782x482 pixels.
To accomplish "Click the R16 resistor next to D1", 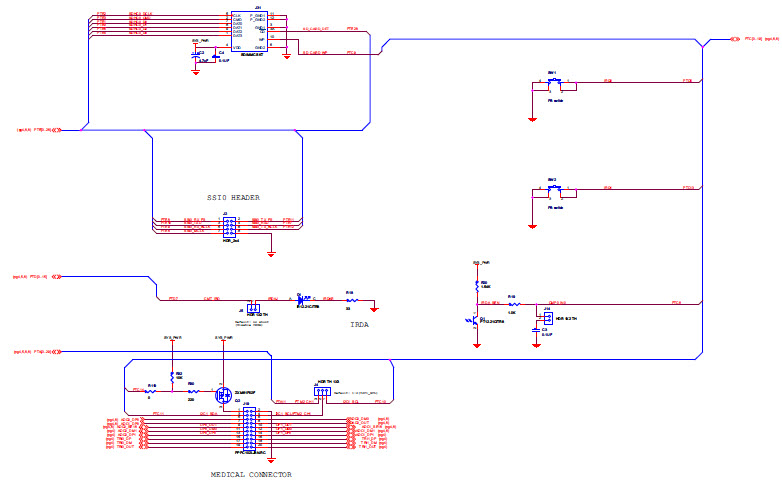I will point(351,299).
